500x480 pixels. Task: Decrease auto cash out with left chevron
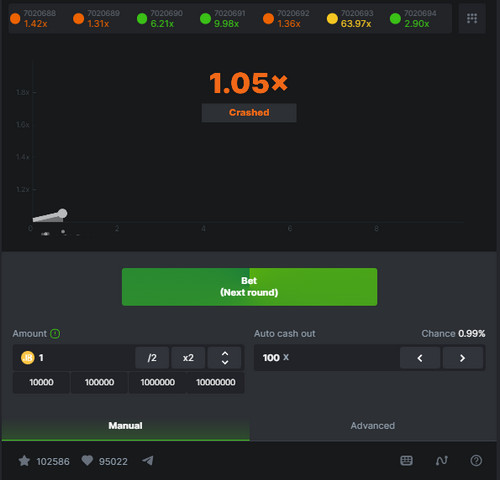point(420,358)
